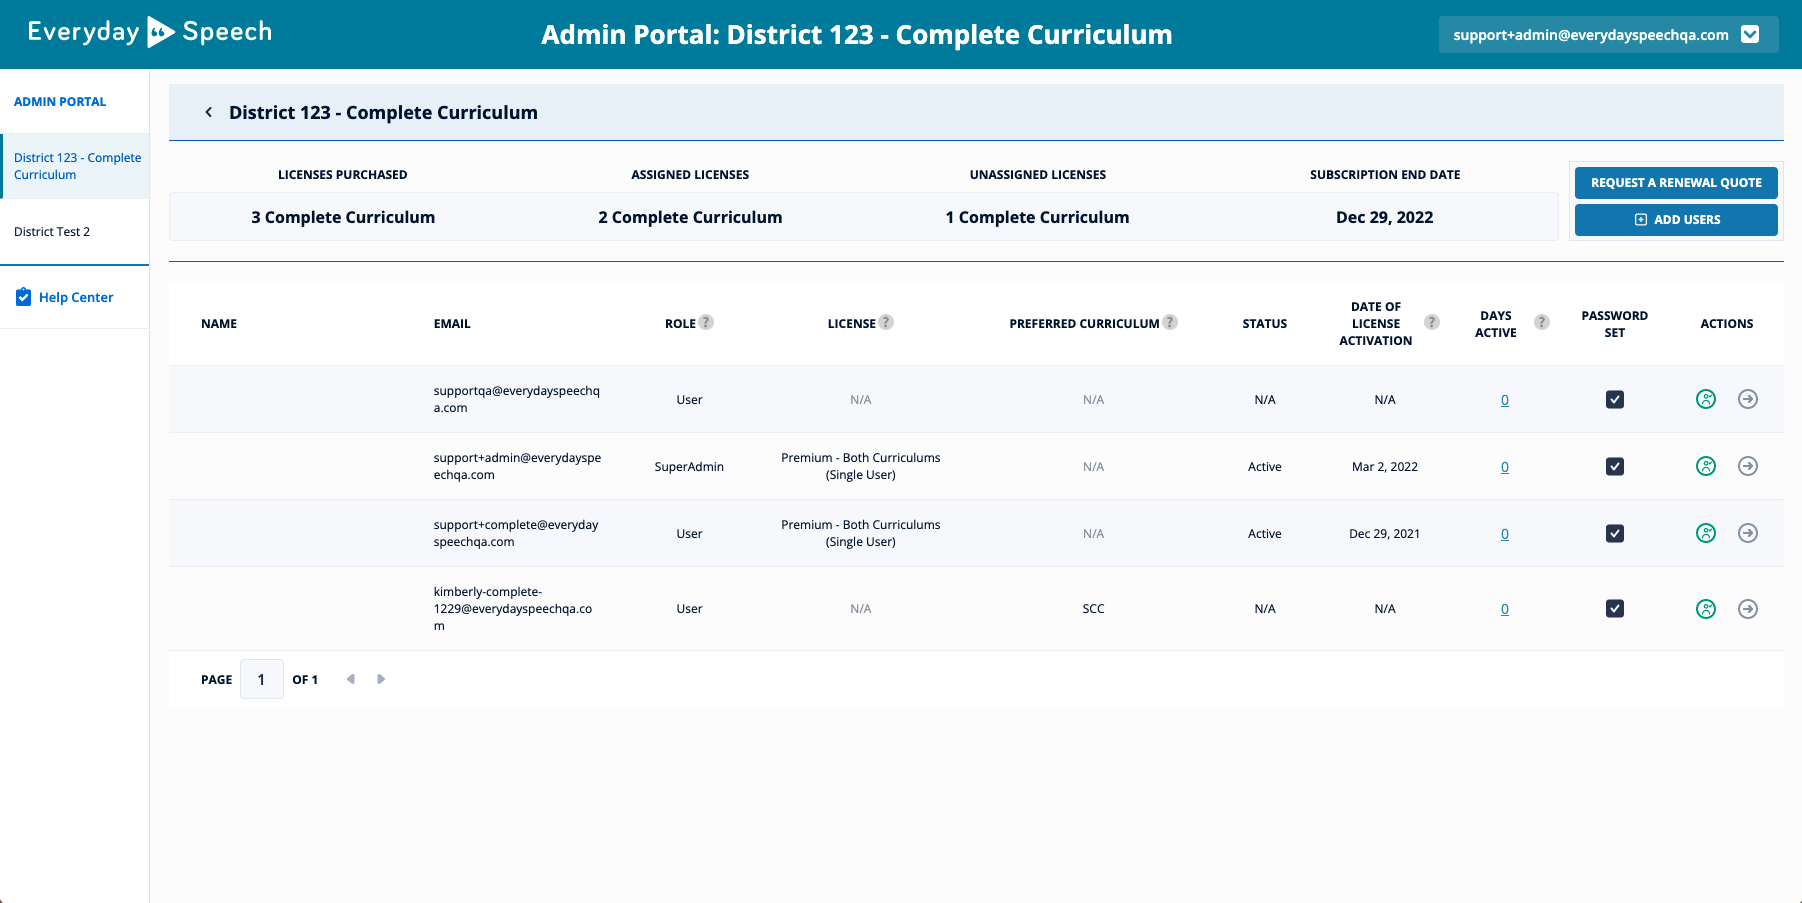Viewport: 1802px width, 903px height.
Task: Click the SuperAdmin role cell
Action: [x=689, y=466]
